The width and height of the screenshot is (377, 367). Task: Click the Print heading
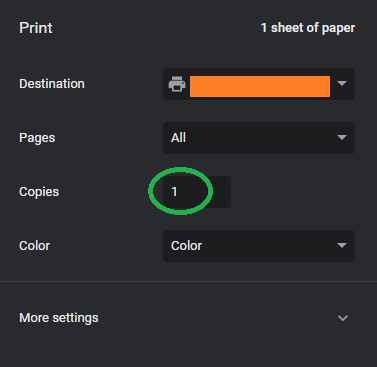coord(36,28)
